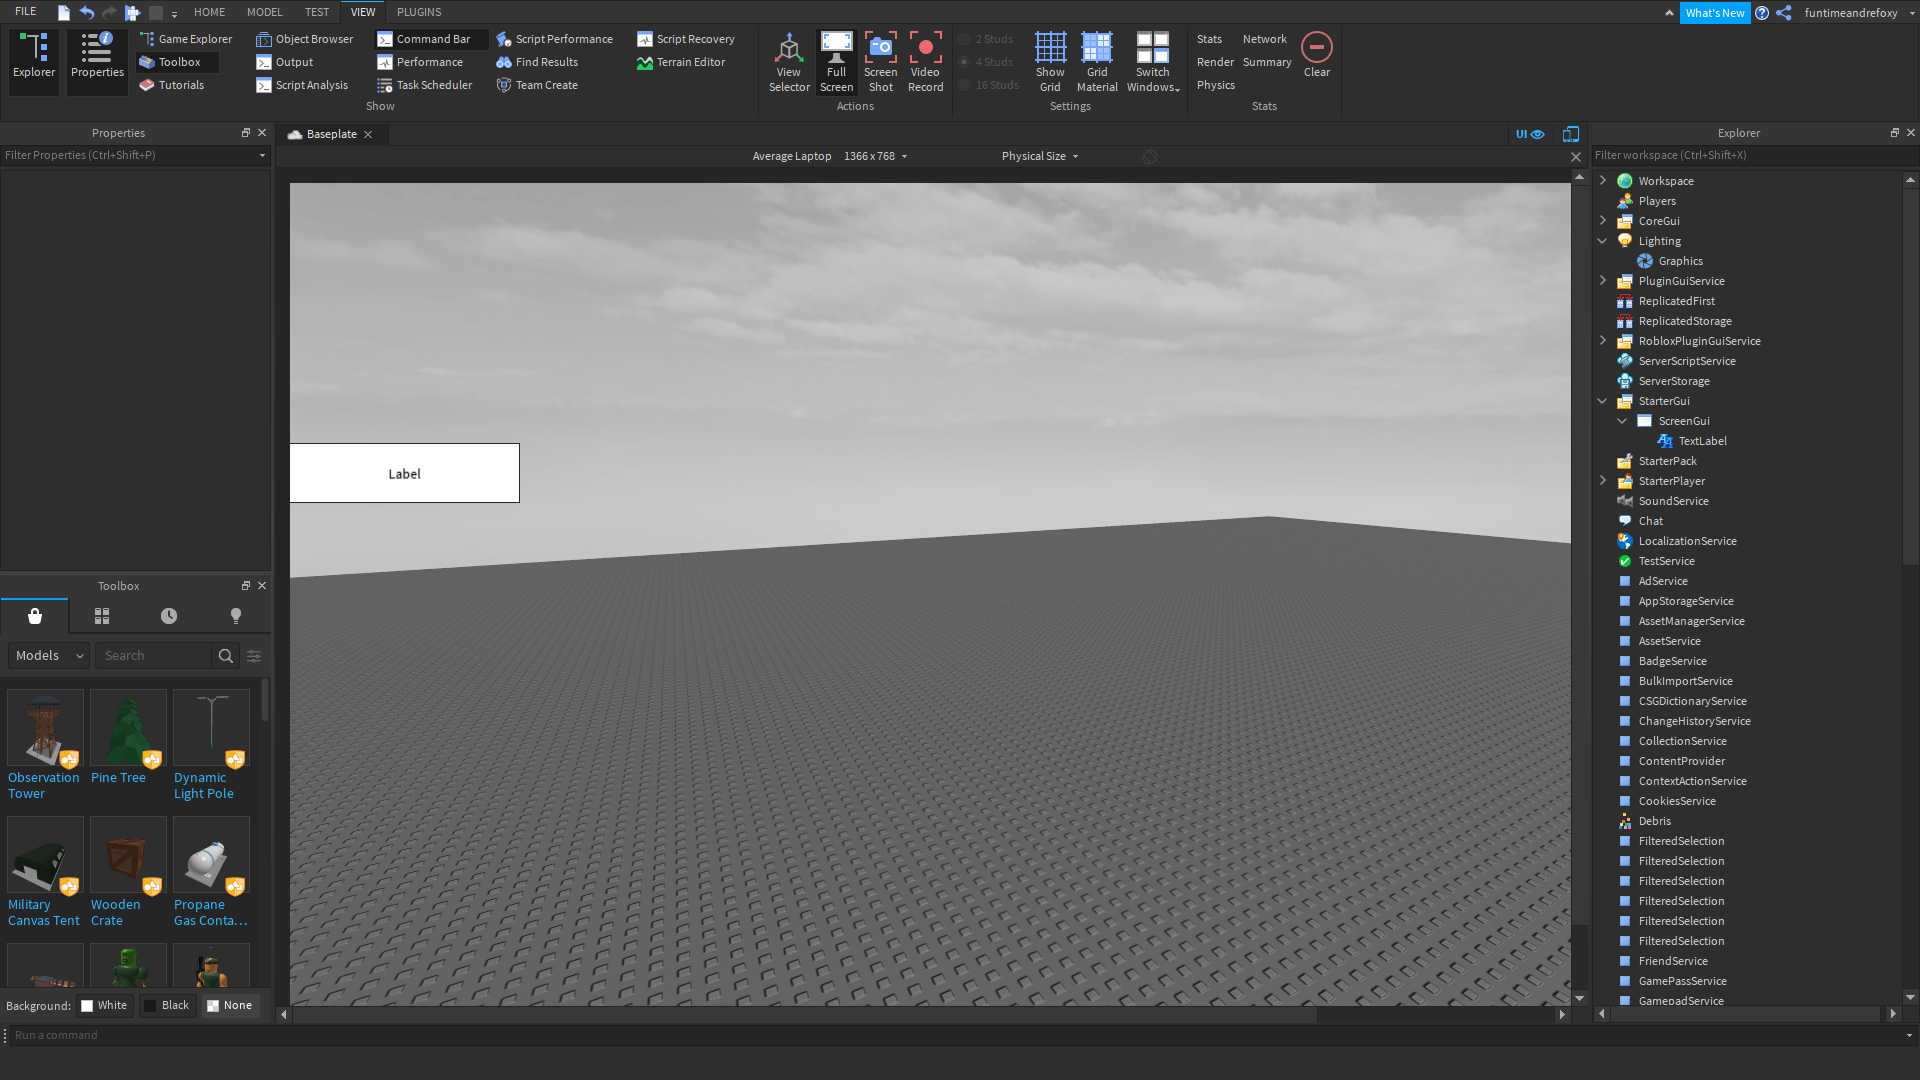This screenshot has width=1920, height=1080.
Task: Select Black toolbox background option
Action: [x=166, y=1005]
